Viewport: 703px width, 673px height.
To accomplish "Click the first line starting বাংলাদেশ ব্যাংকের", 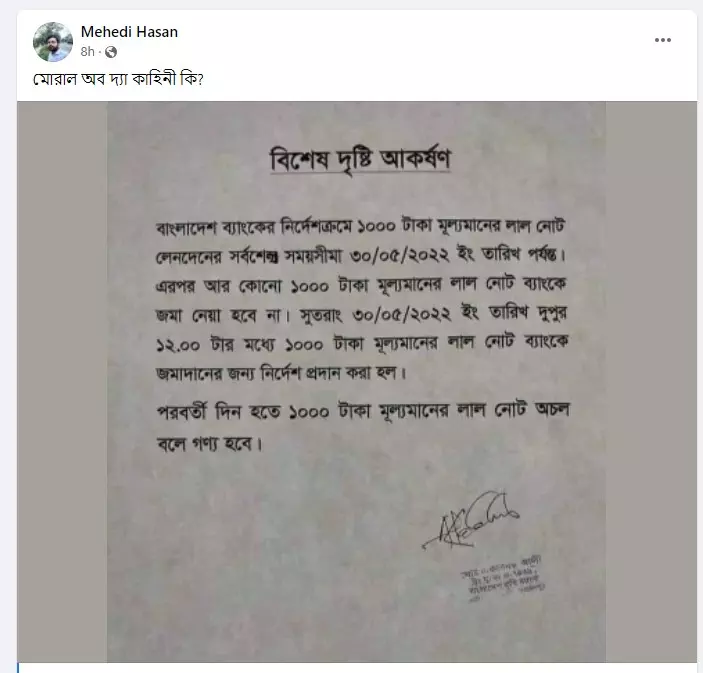I will coord(360,226).
